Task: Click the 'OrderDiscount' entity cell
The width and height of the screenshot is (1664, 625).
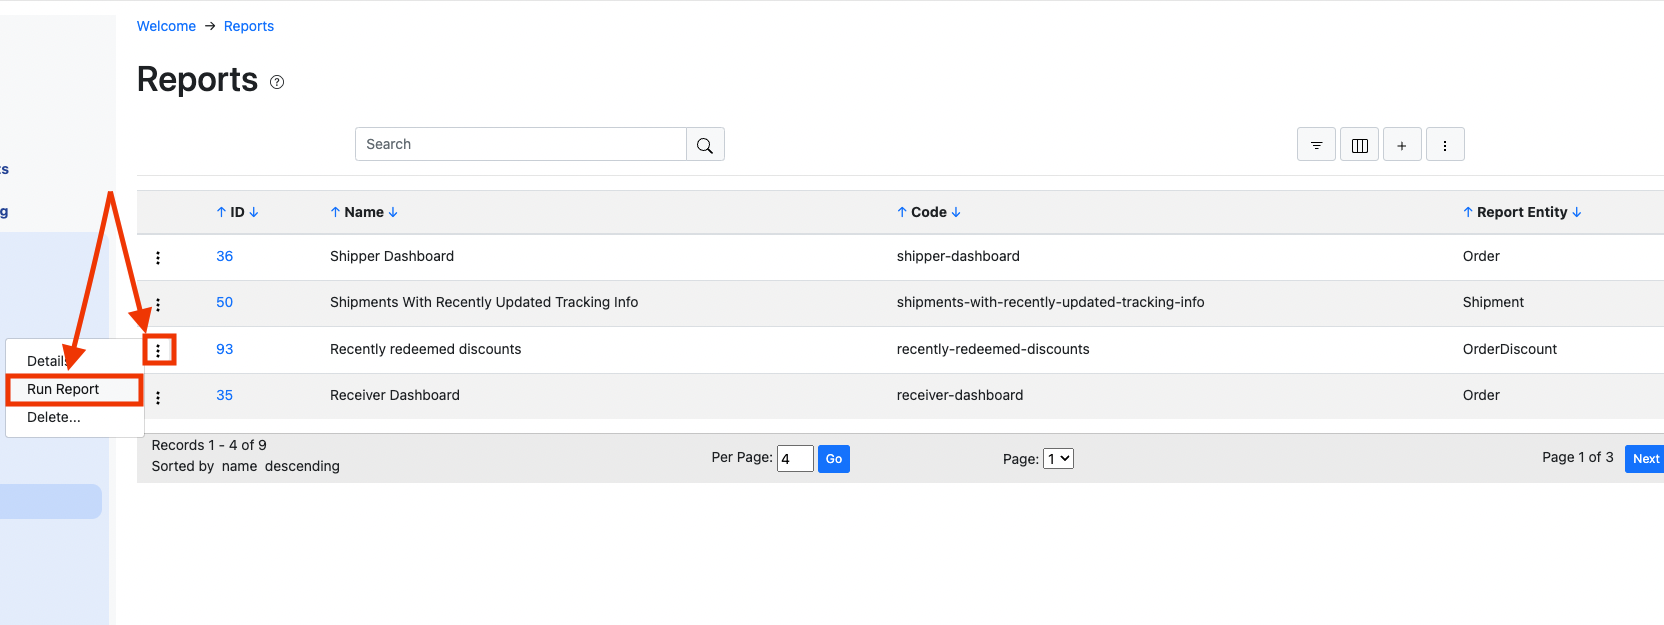Action: pos(1510,349)
